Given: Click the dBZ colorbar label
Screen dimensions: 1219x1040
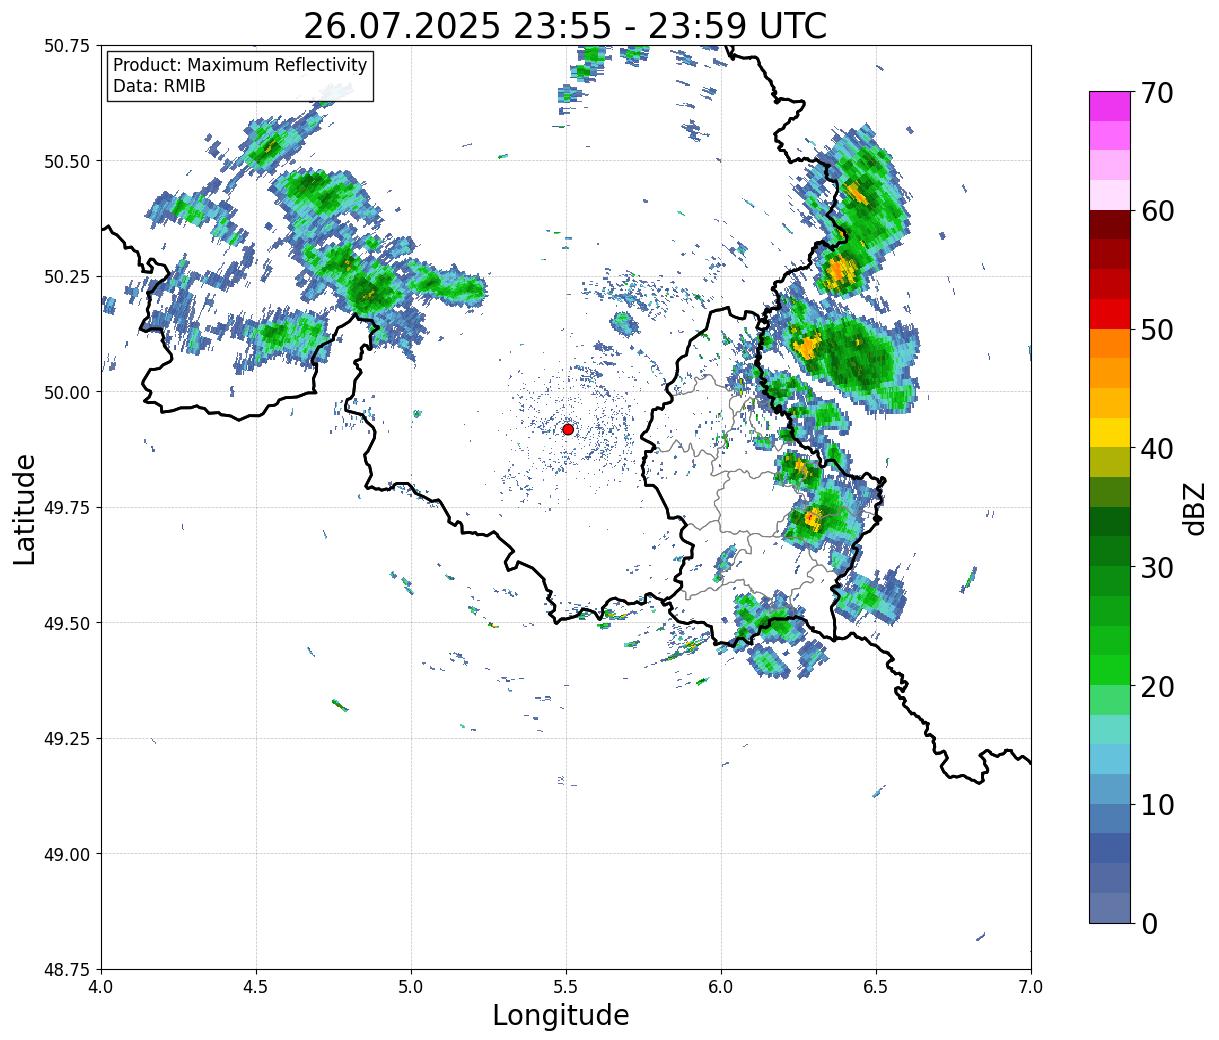Looking at the screenshot, I should (x=1194, y=508).
